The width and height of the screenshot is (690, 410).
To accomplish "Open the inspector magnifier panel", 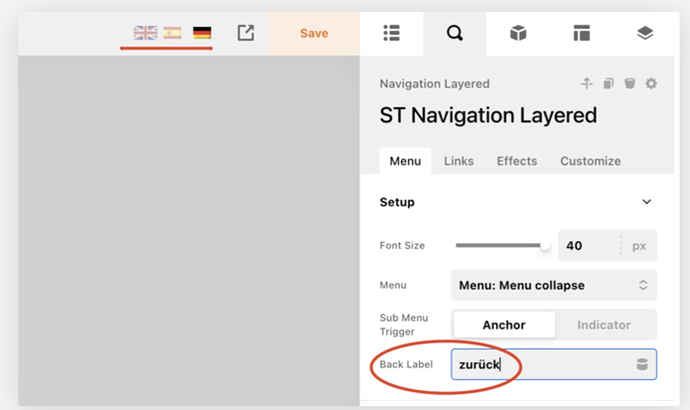I will click(x=455, y=33).
